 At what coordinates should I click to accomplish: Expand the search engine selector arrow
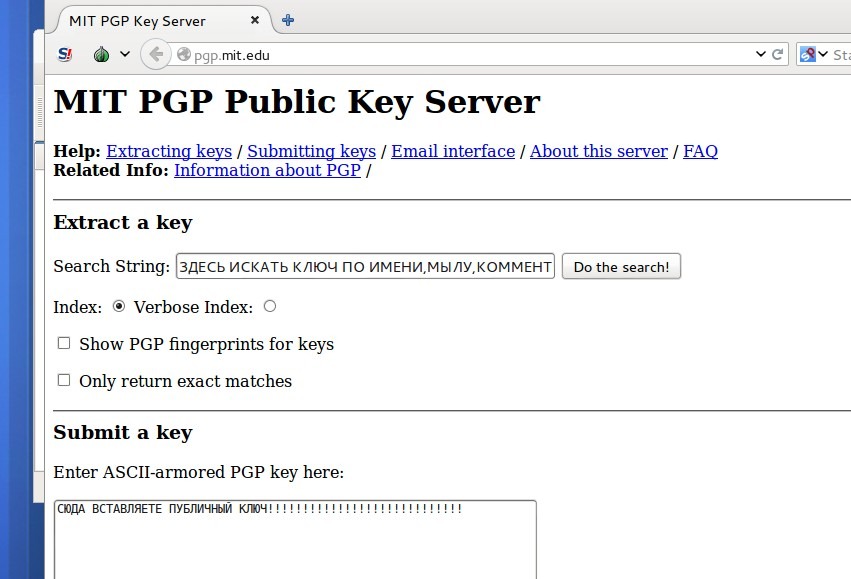823,54
